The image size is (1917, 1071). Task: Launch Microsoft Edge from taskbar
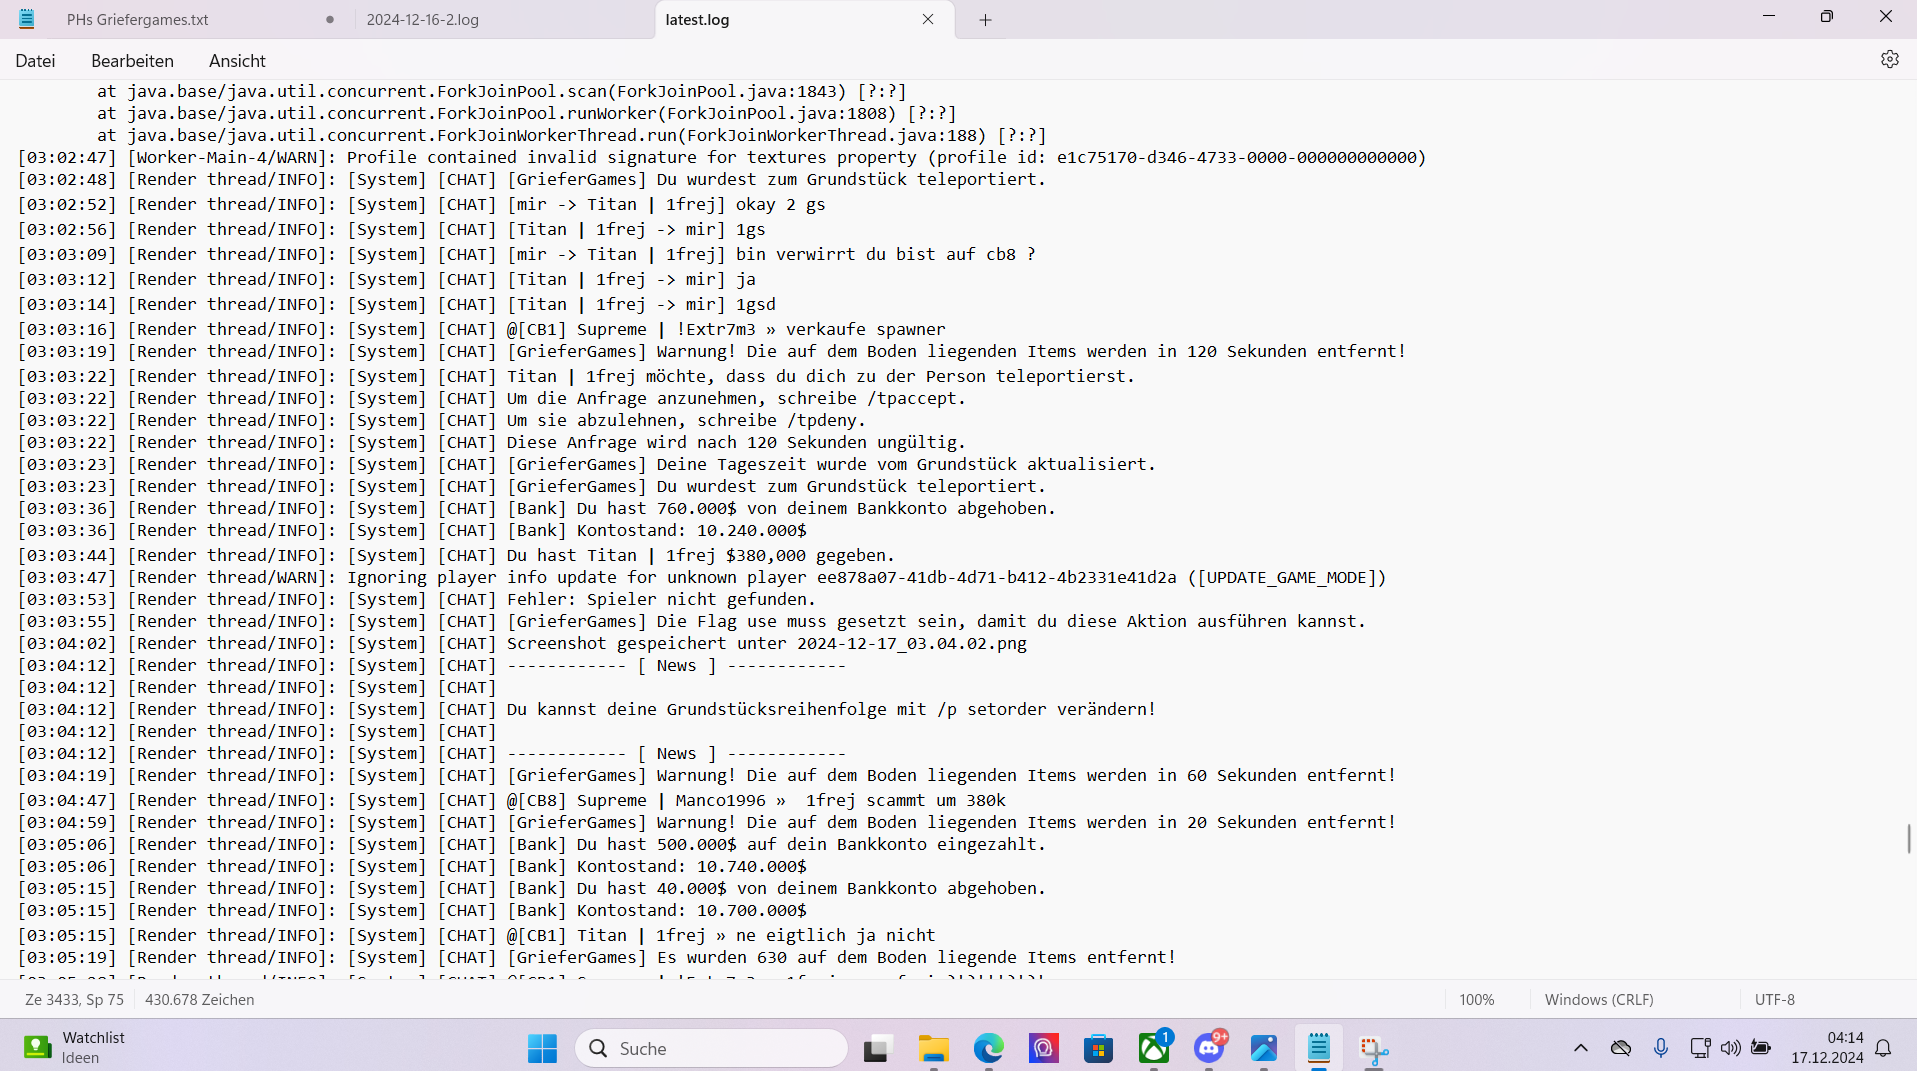989,1048
